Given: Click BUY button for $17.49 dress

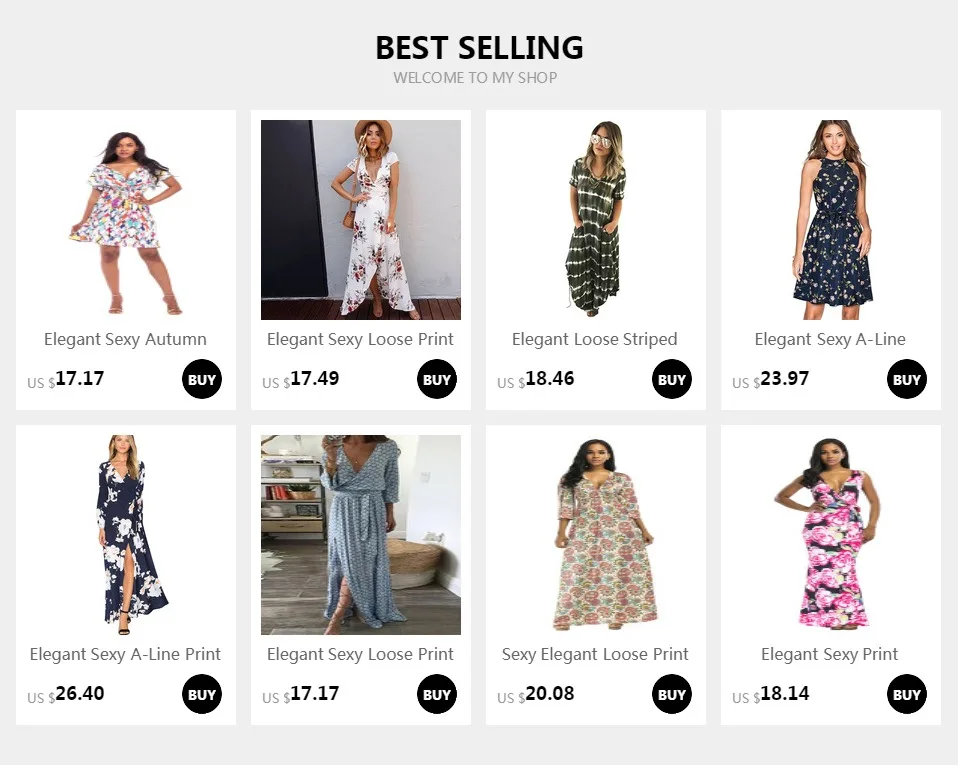Looking at the screenshot, I should click(x=437, y=379).
